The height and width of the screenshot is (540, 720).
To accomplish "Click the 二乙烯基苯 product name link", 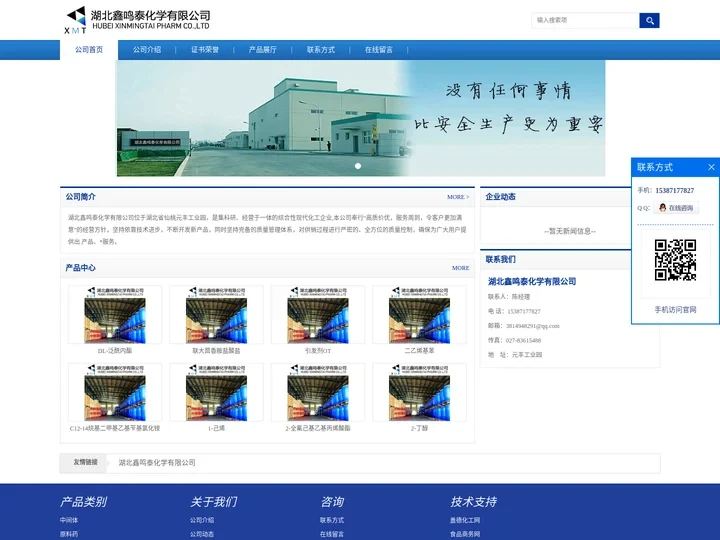I will point(419,351).
